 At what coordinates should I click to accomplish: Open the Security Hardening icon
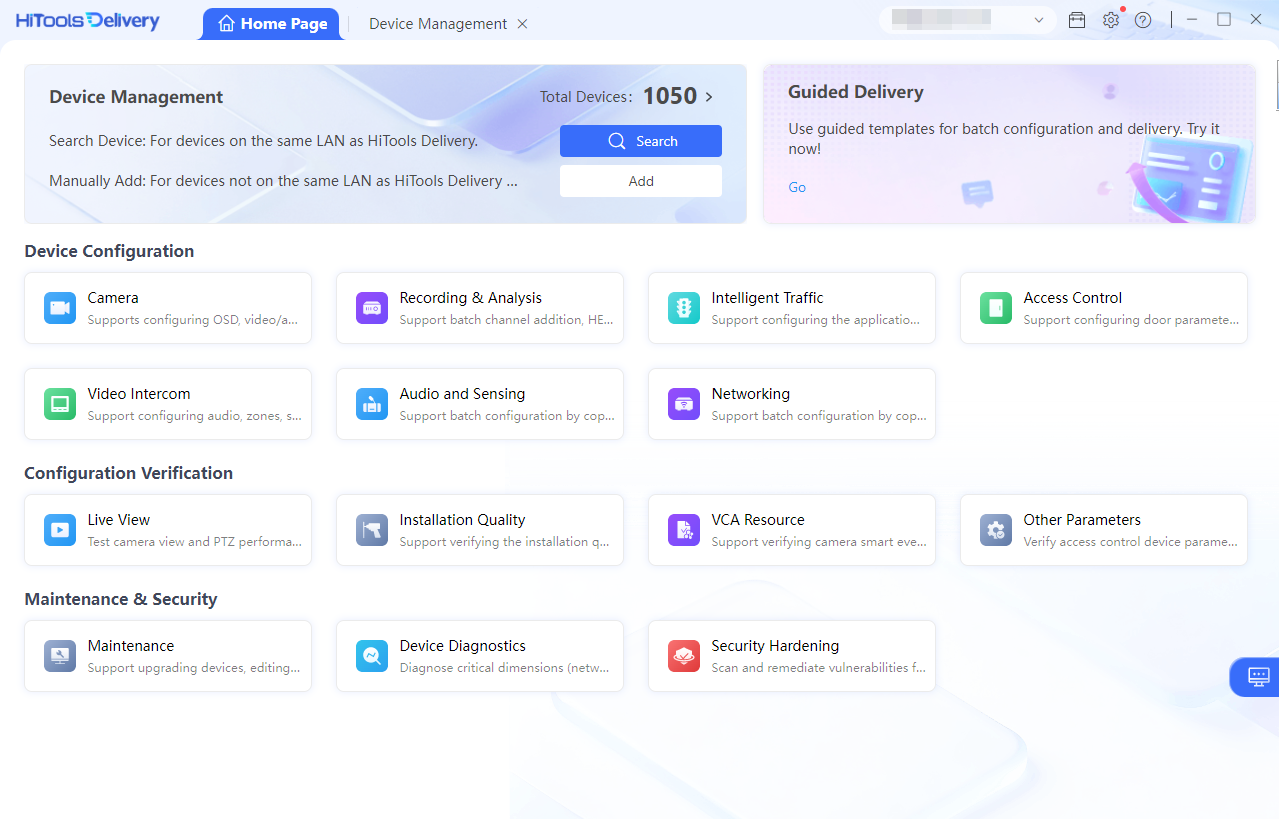click(x=684, y=656)
